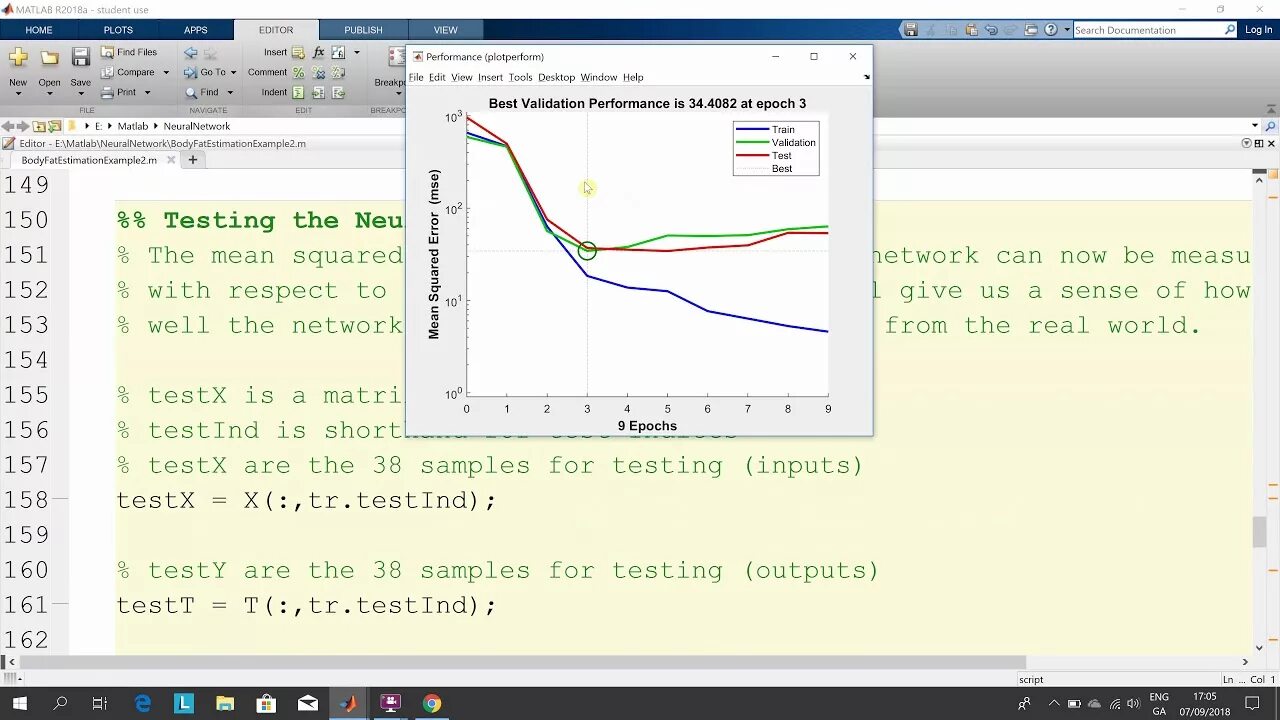
Task: Click the Help question mark icon
Action: click(1051, 30)
